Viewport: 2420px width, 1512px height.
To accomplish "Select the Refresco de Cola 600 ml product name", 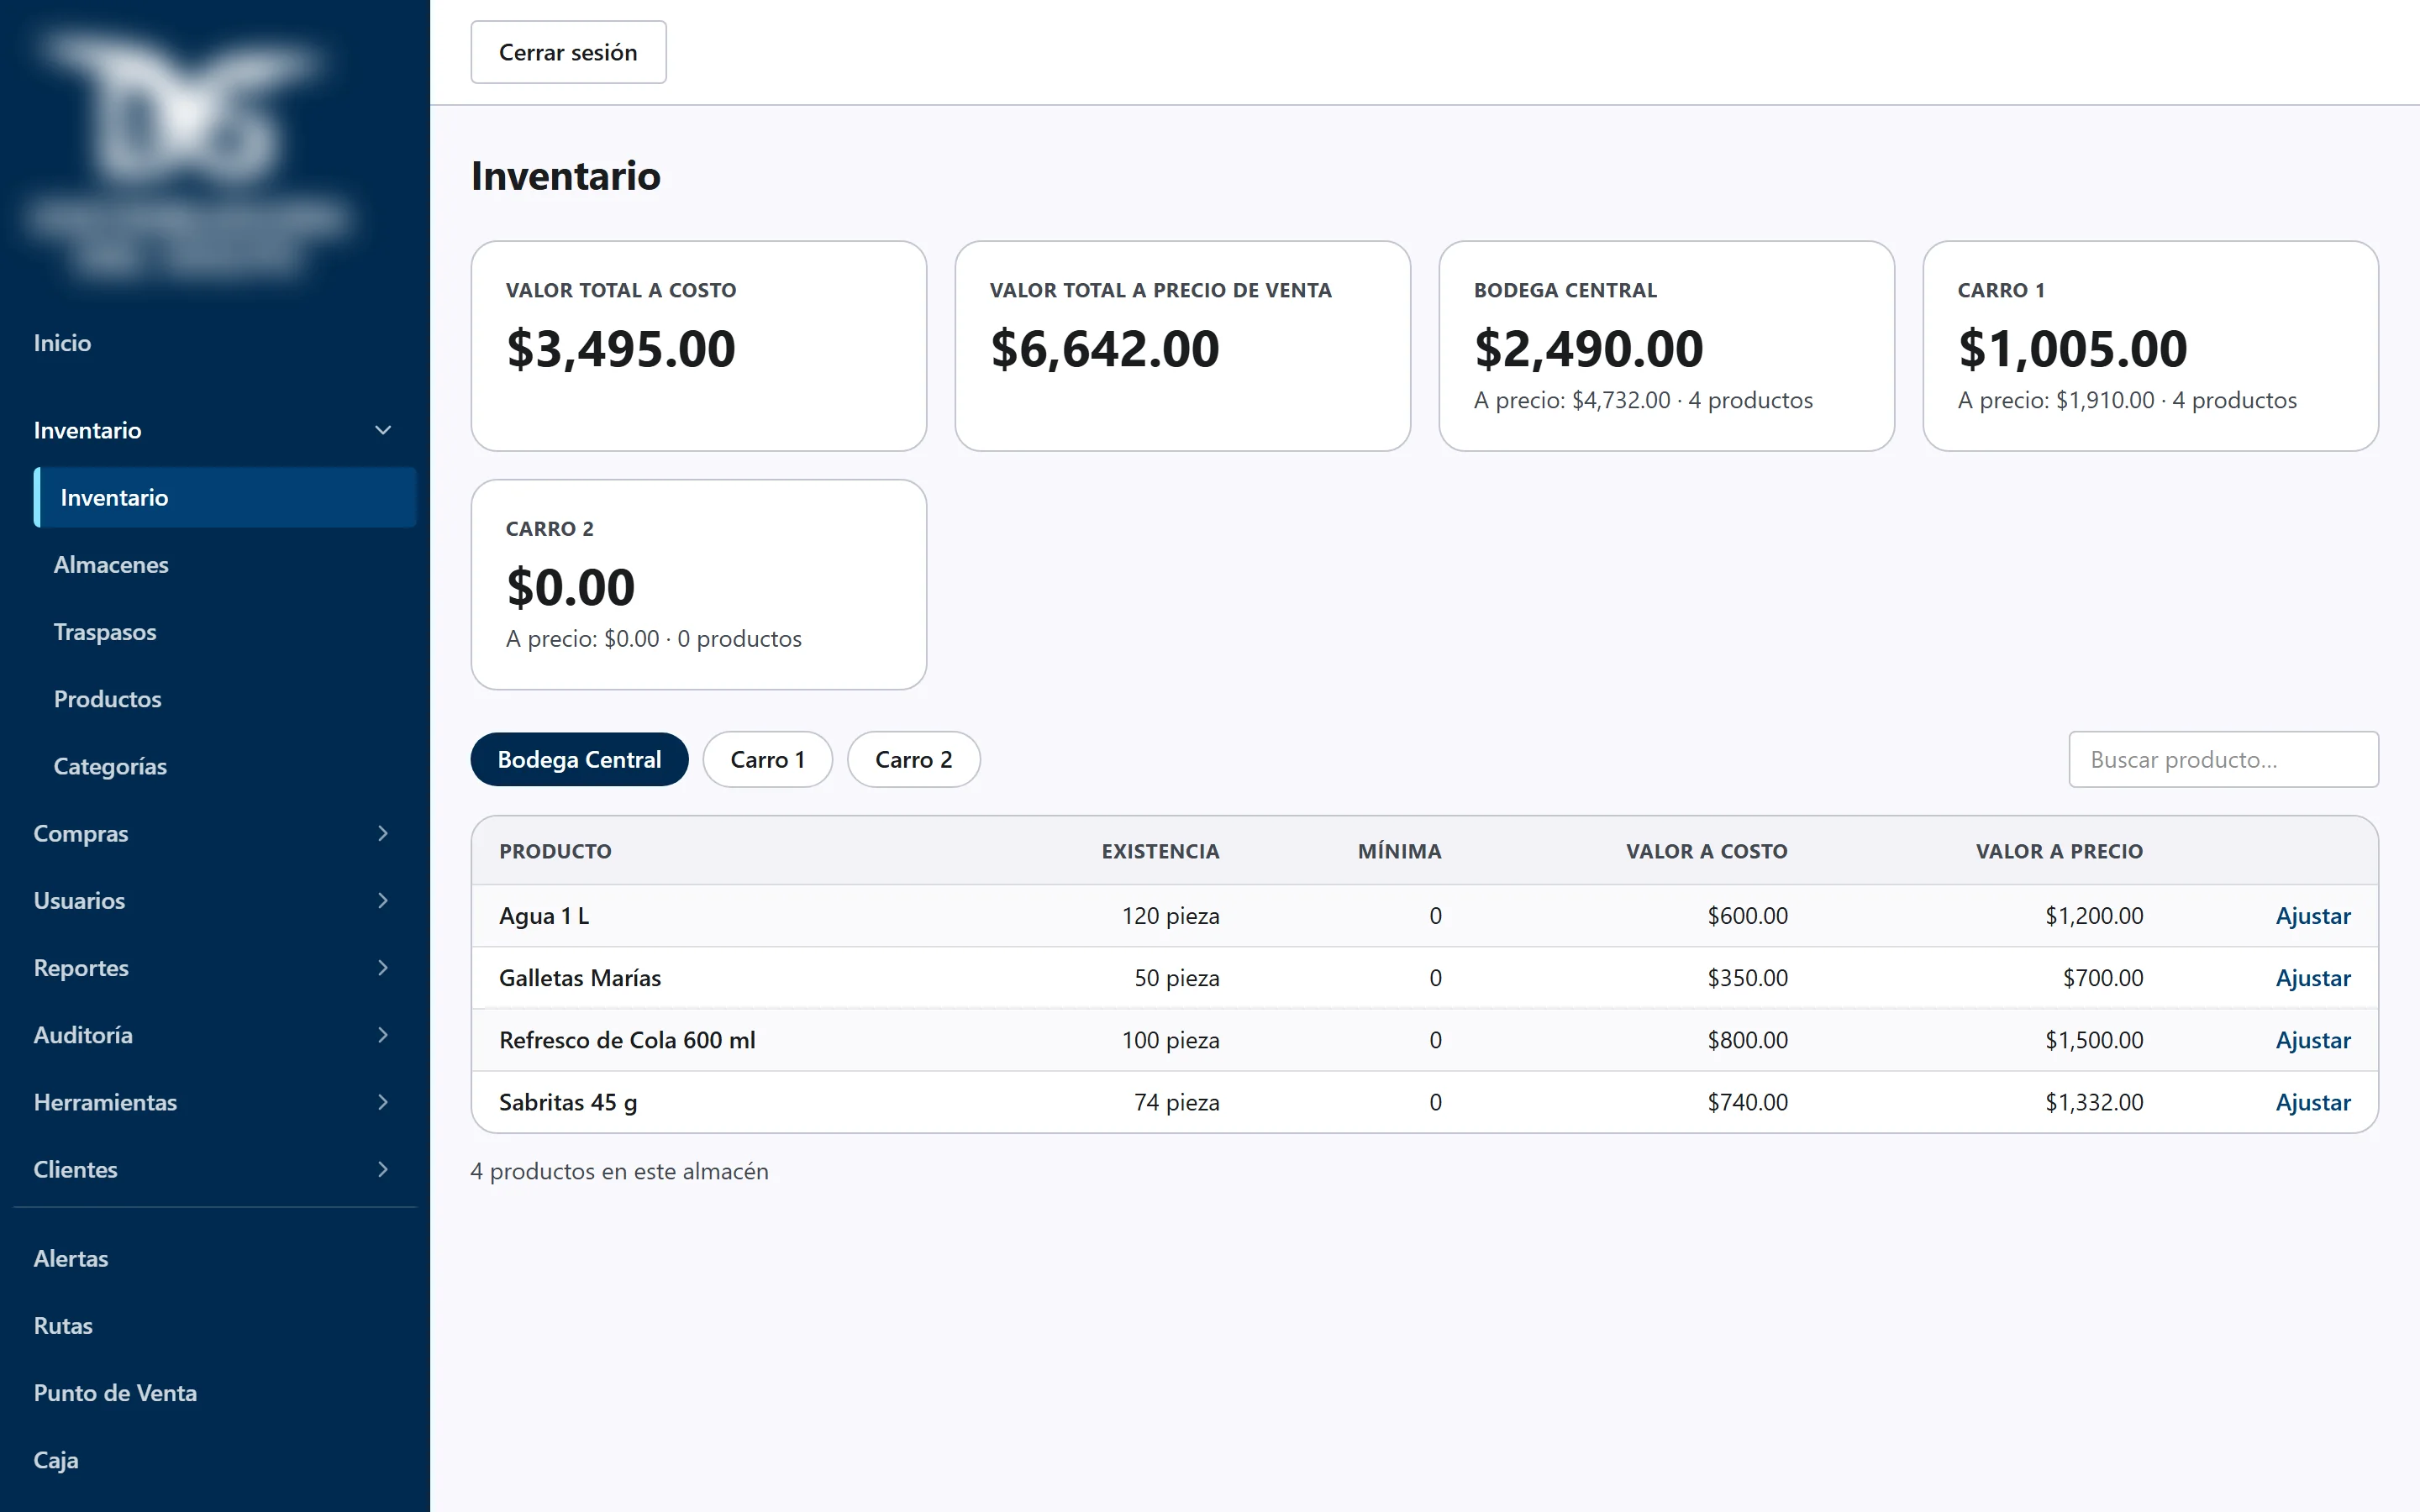I will [627, 1039].
